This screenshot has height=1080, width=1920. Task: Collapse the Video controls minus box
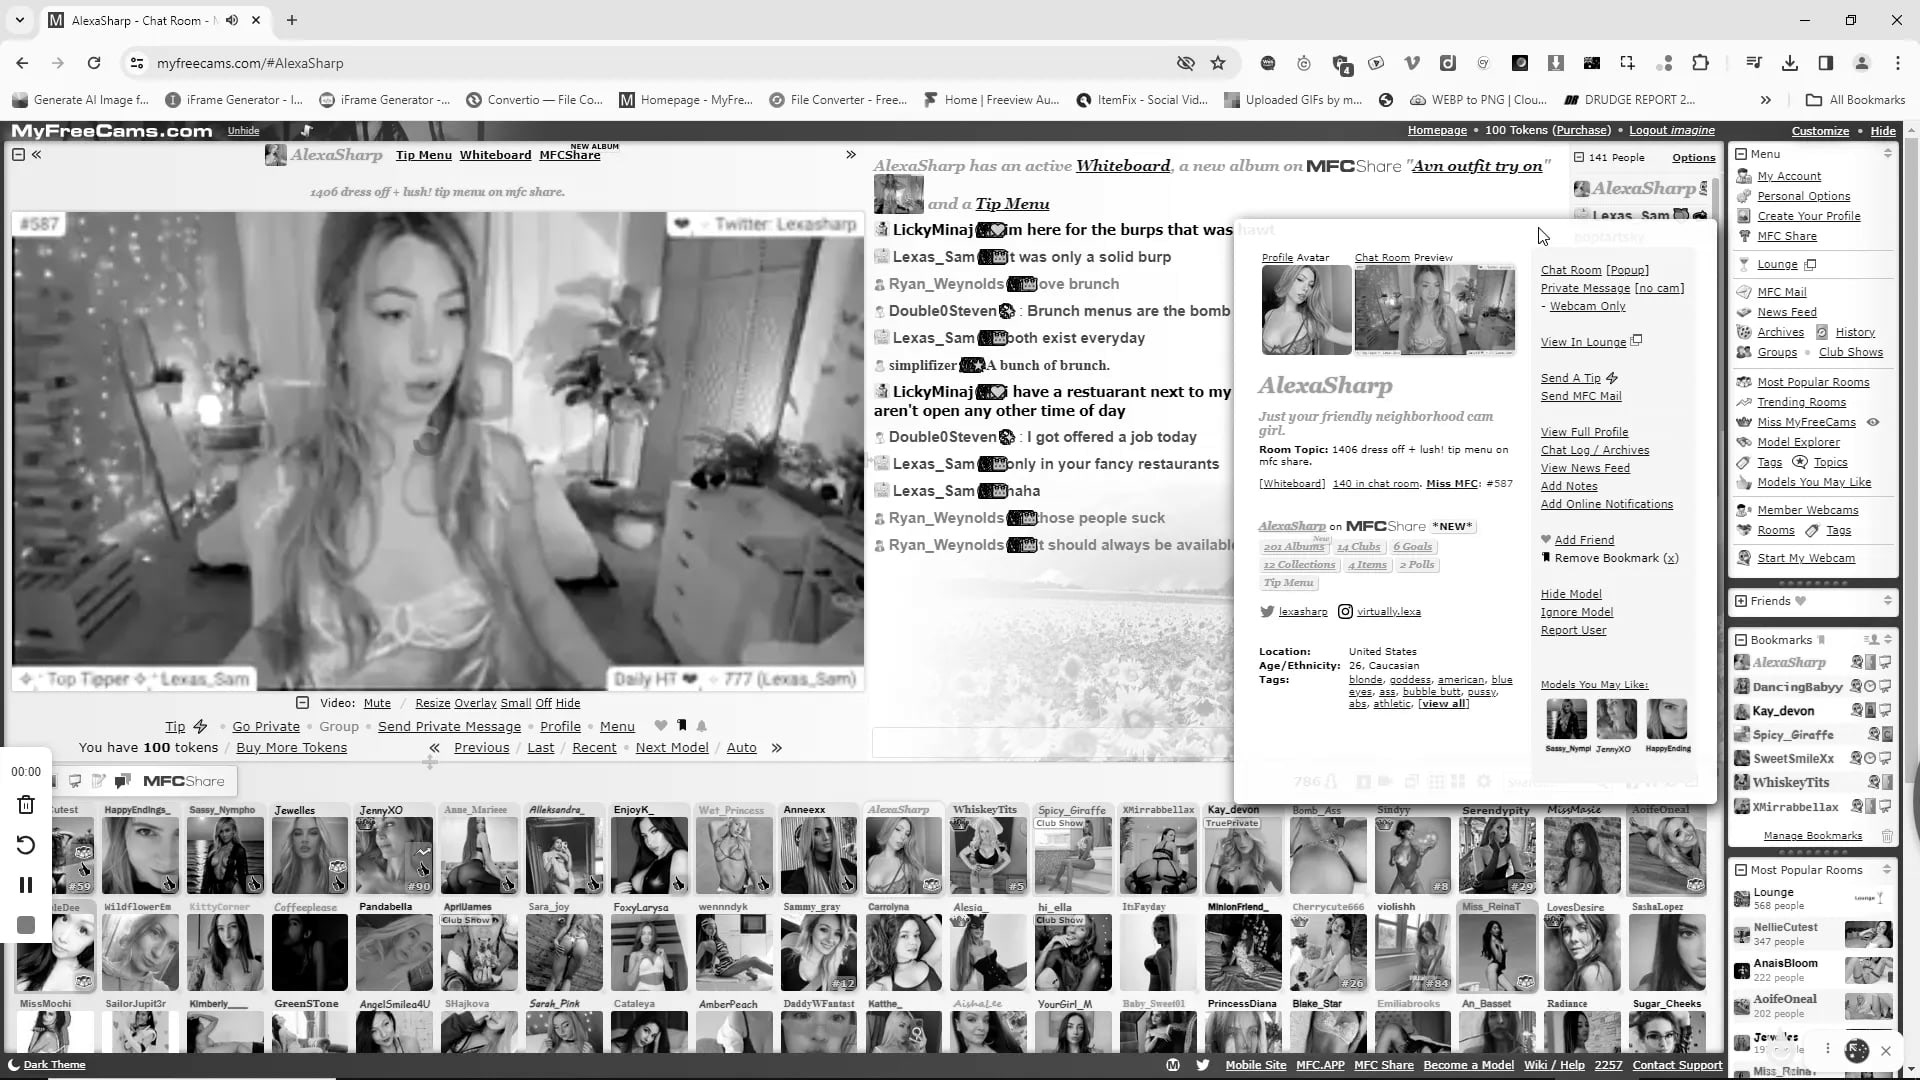pos(302,703)
